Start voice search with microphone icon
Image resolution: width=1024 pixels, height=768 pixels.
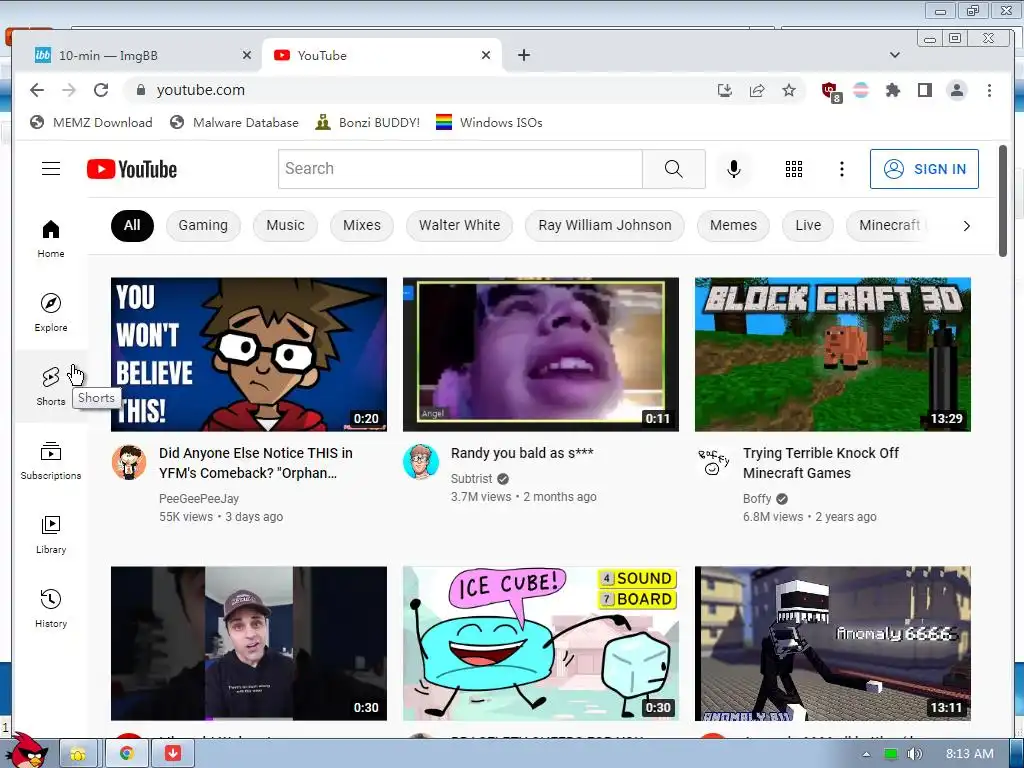(734, 168)
